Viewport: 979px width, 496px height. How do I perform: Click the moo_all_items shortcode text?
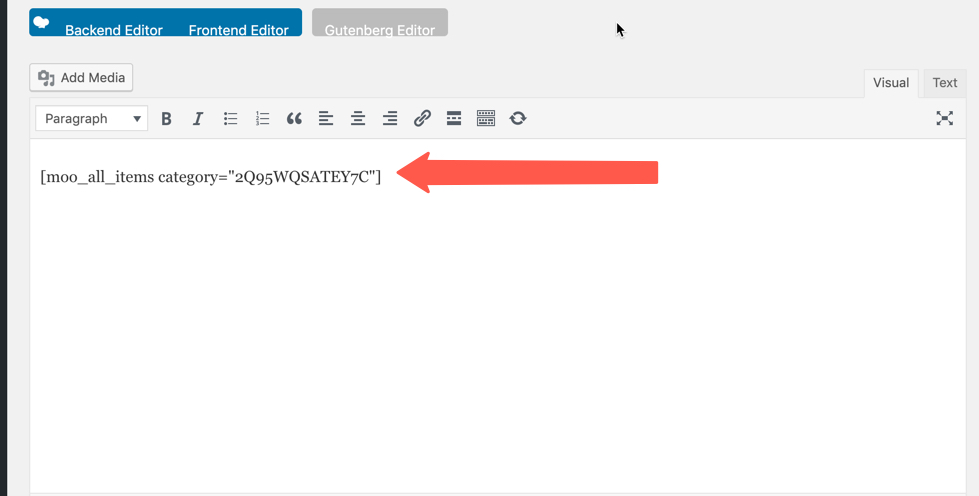210,177
